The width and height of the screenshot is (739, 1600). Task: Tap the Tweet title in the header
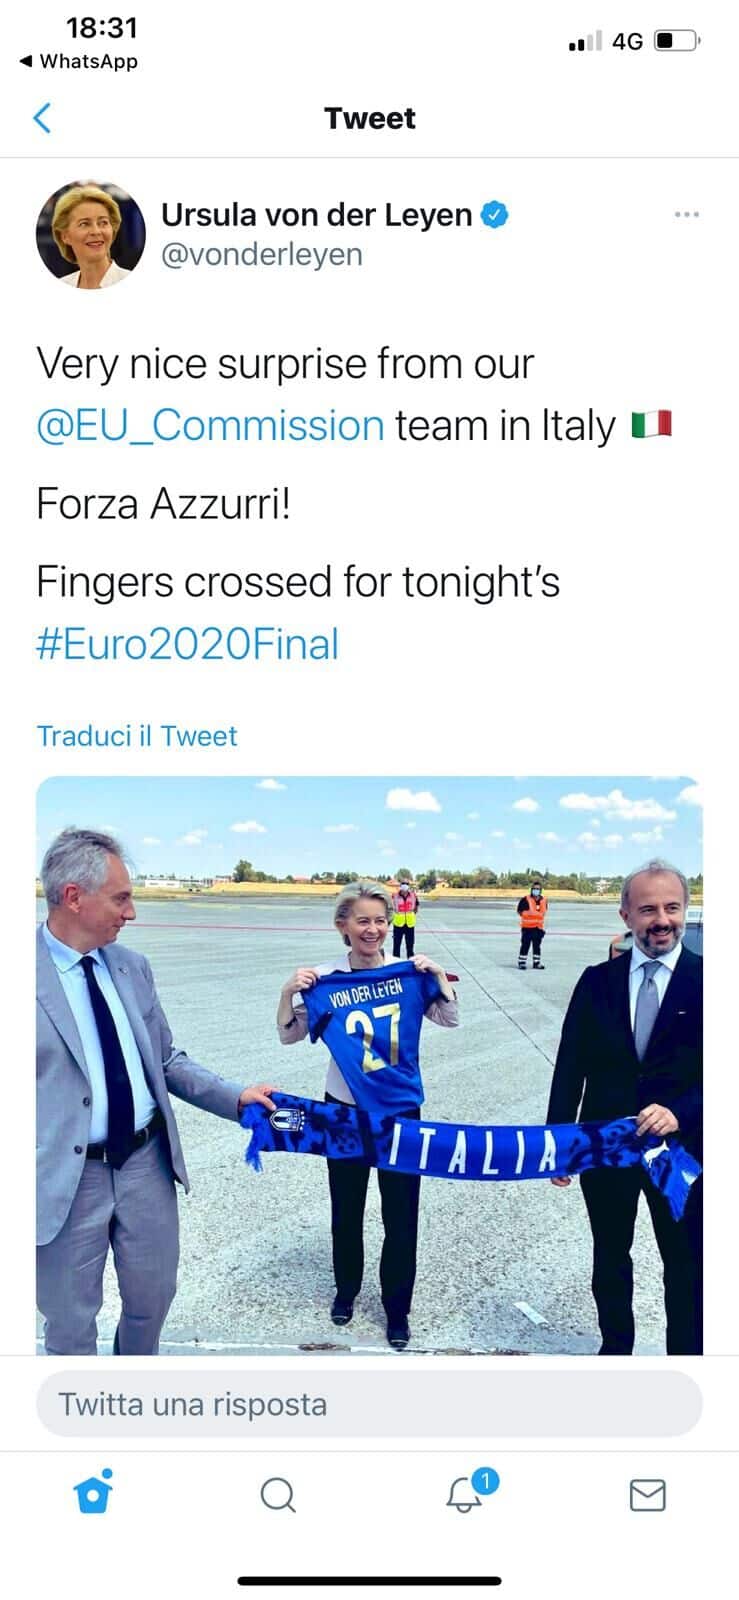(x=369, y=118)
